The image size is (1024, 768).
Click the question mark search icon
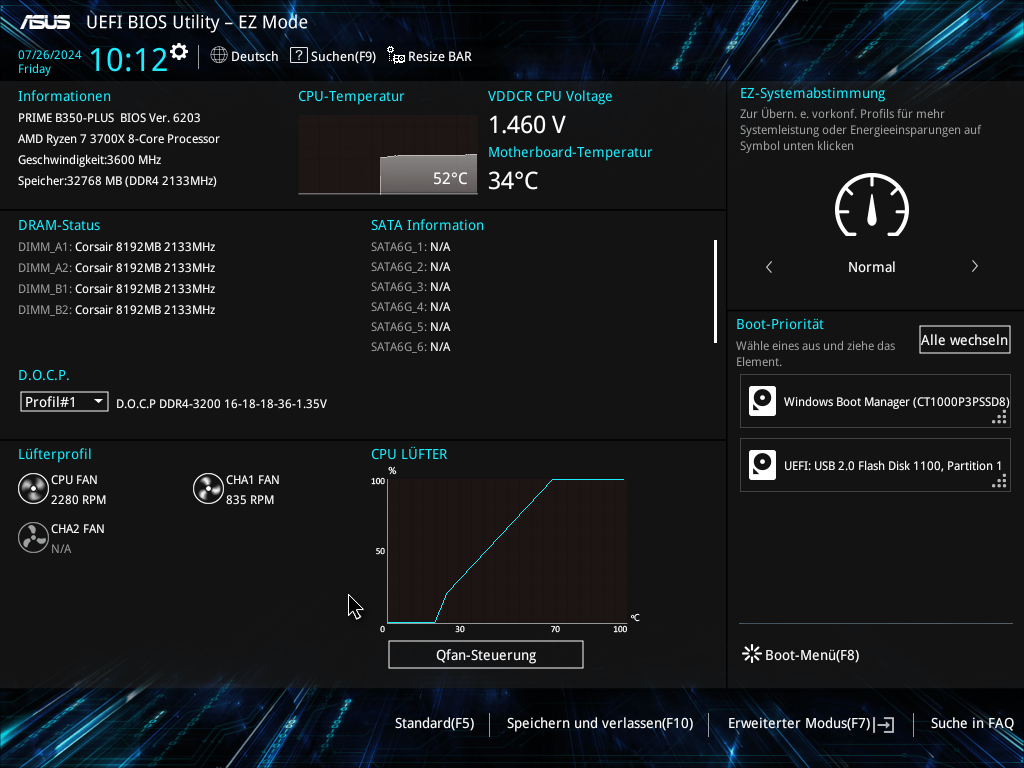(x=298, y=56)
